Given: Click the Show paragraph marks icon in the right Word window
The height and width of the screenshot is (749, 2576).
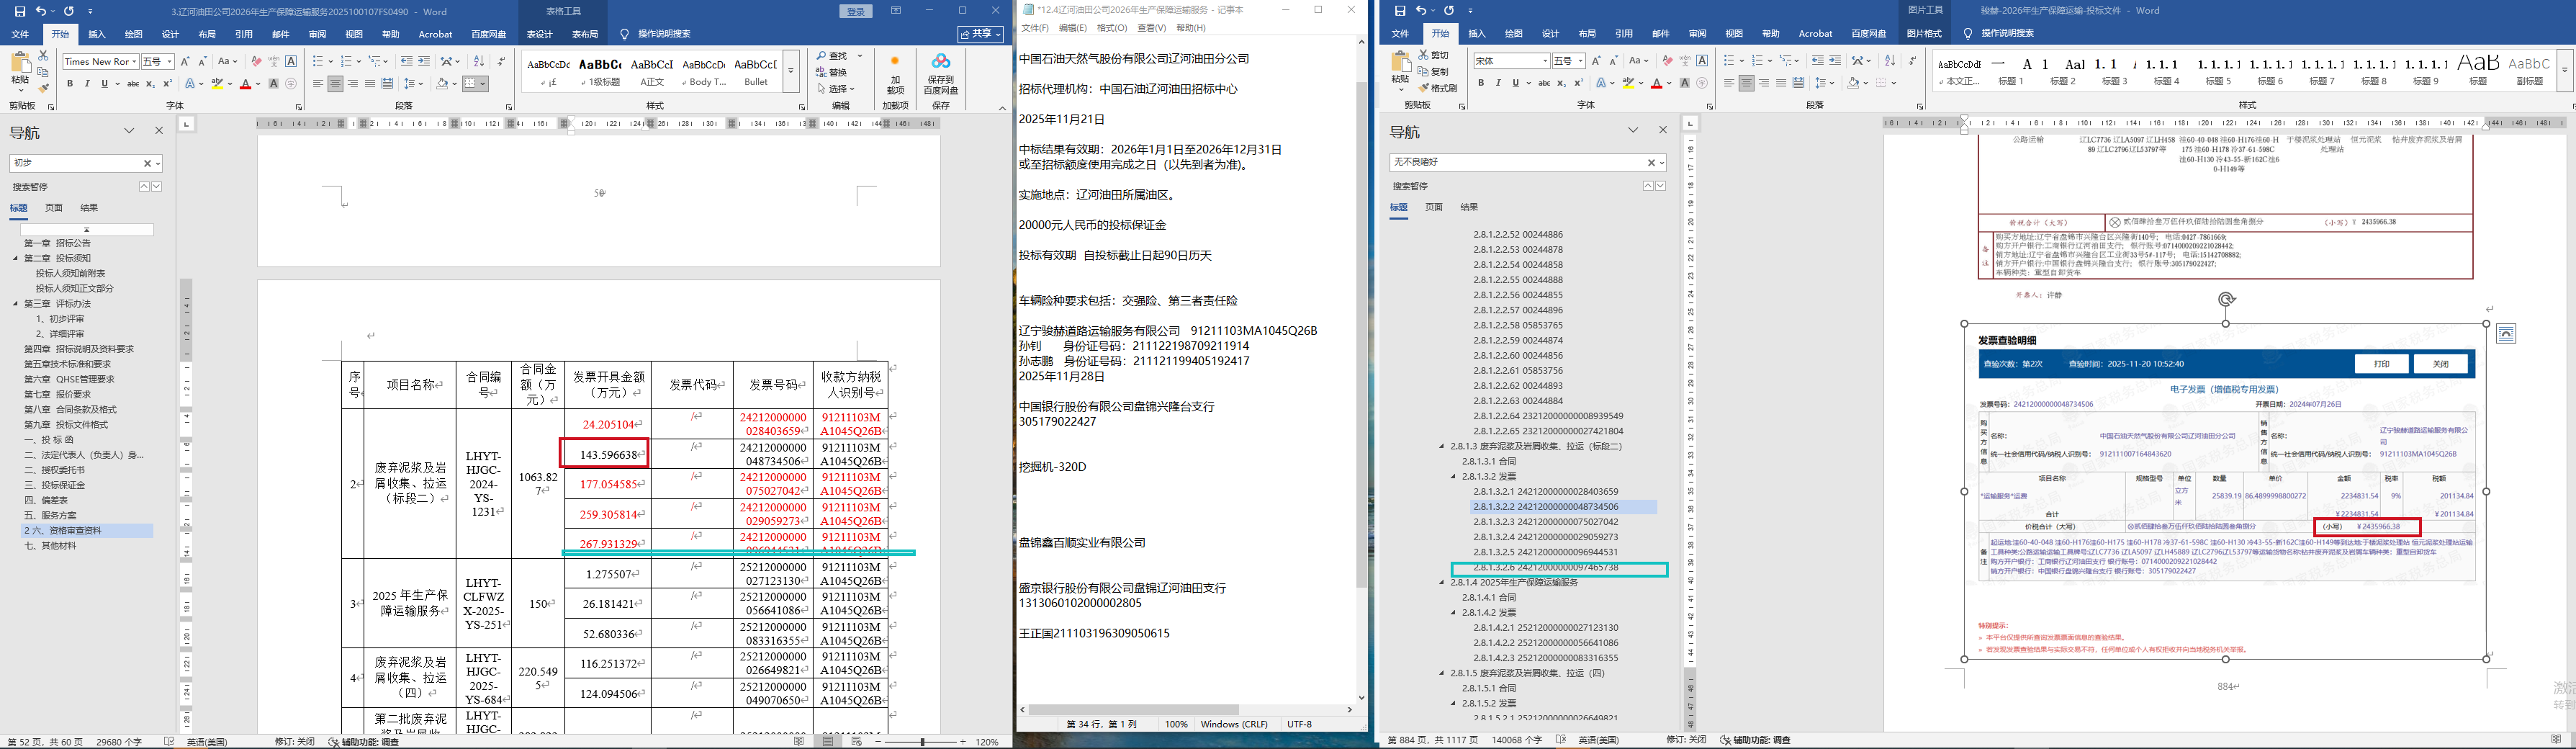Looking at the screenshot, I should (x=1912, y=61).
